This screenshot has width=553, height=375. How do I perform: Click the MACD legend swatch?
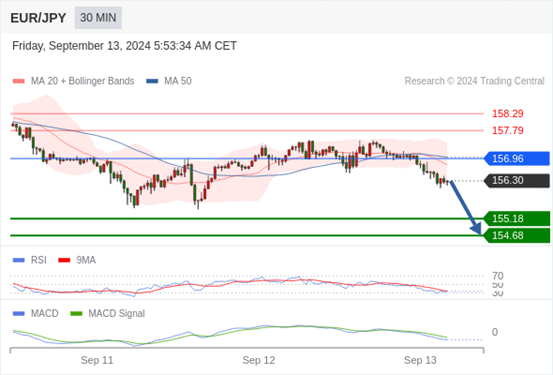pyautogui.click(x=19, y=314)
